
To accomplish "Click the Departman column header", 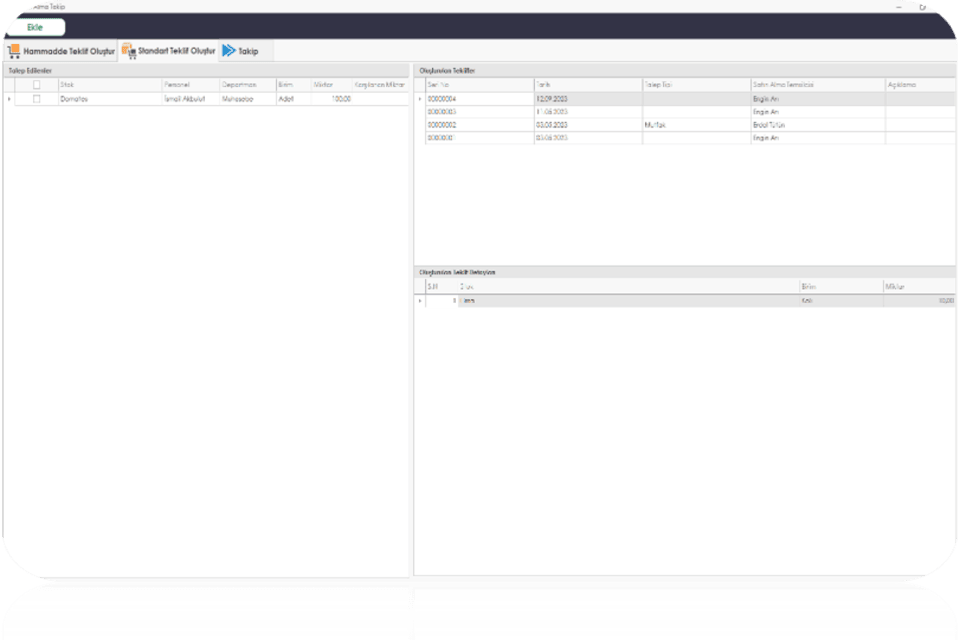I will (246, 85).
